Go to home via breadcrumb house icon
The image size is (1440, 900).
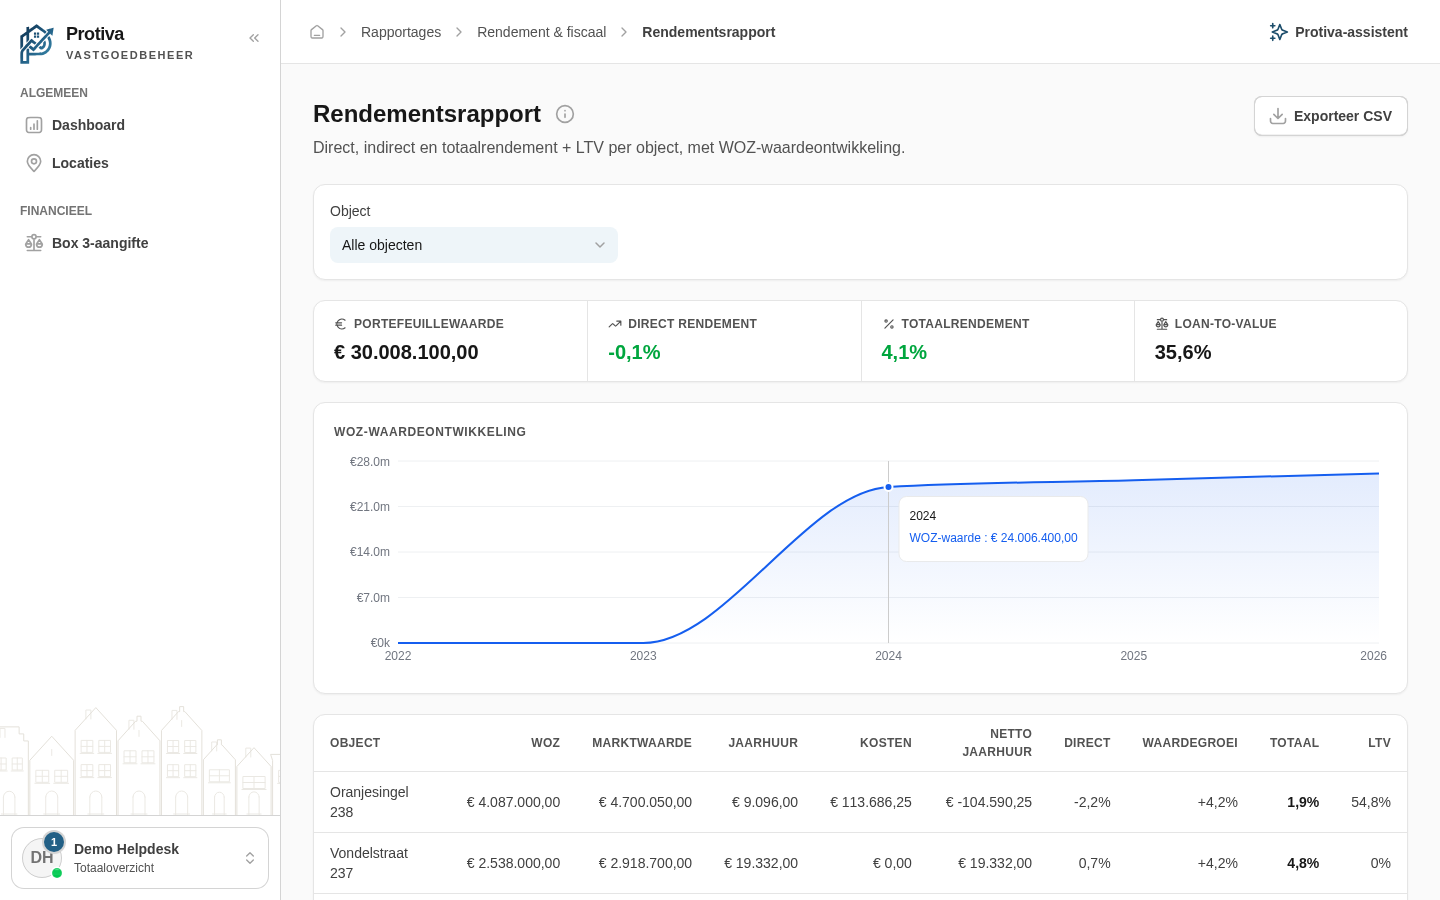(317, 32)
